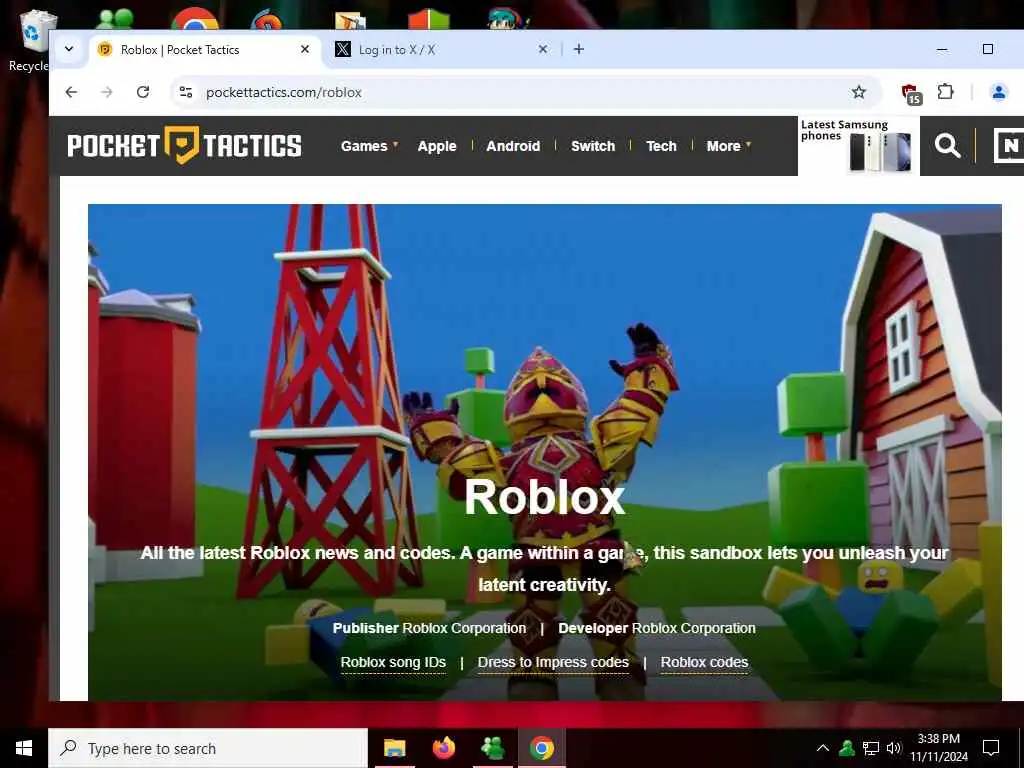This screenshot has height=768, width=1024.
Task: Click the Publisher Roblox Corporation text
Action: [429, 628]
